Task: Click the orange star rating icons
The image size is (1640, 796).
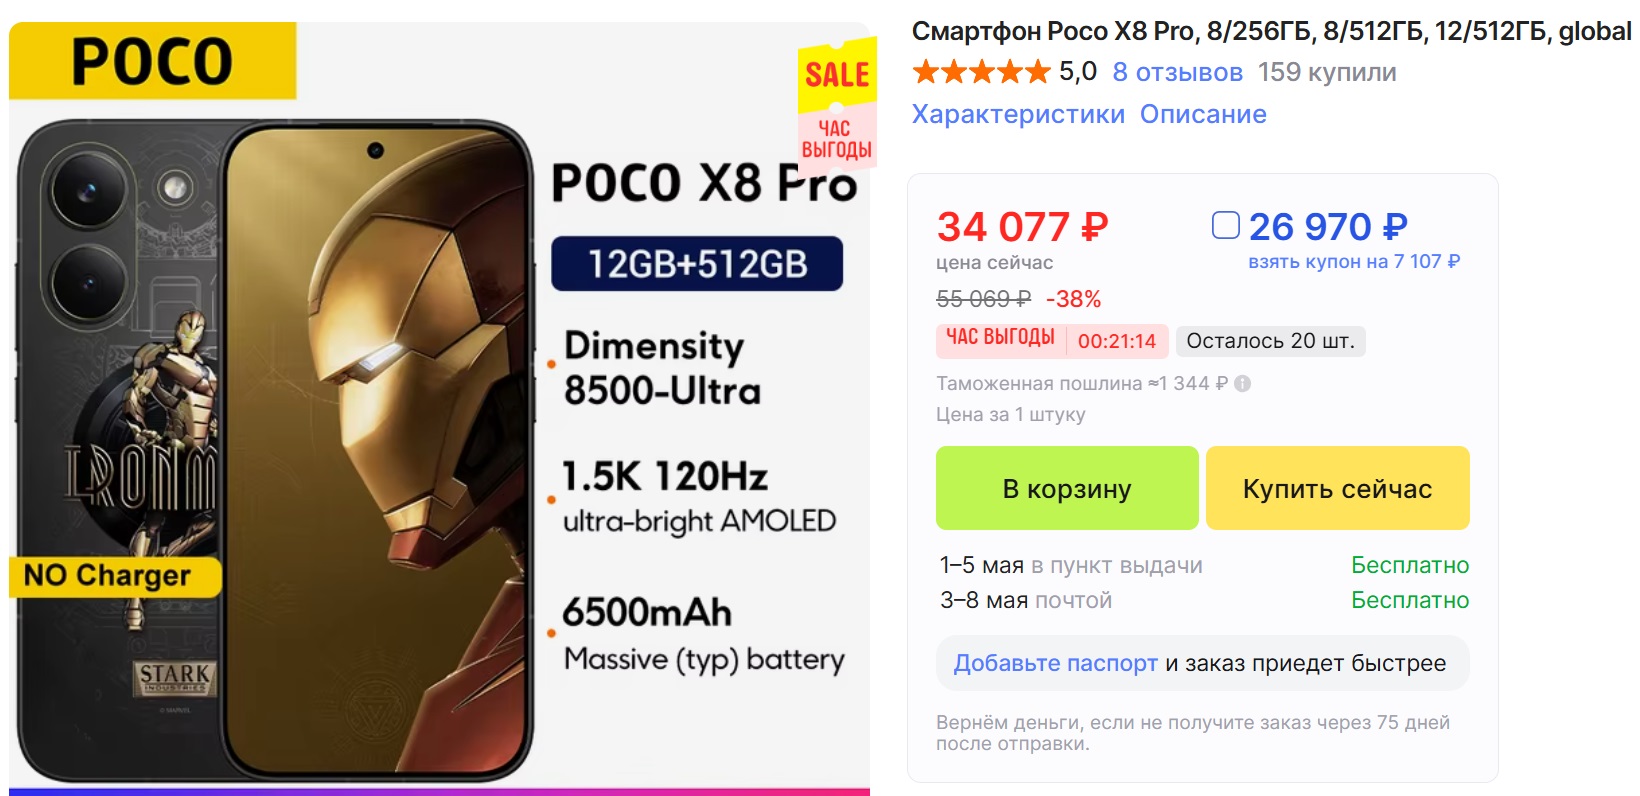Action: pyautogui.click(x=981, y=72)
